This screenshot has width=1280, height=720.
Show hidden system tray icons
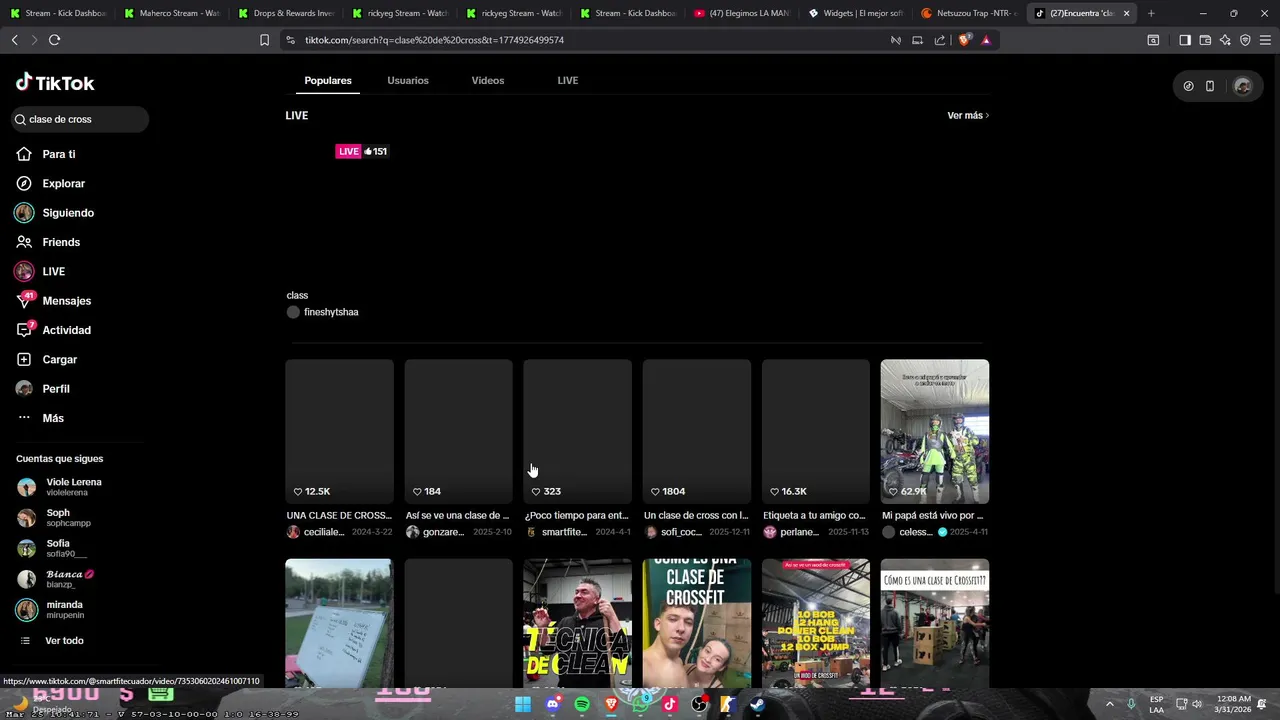tap(1109, 704)
